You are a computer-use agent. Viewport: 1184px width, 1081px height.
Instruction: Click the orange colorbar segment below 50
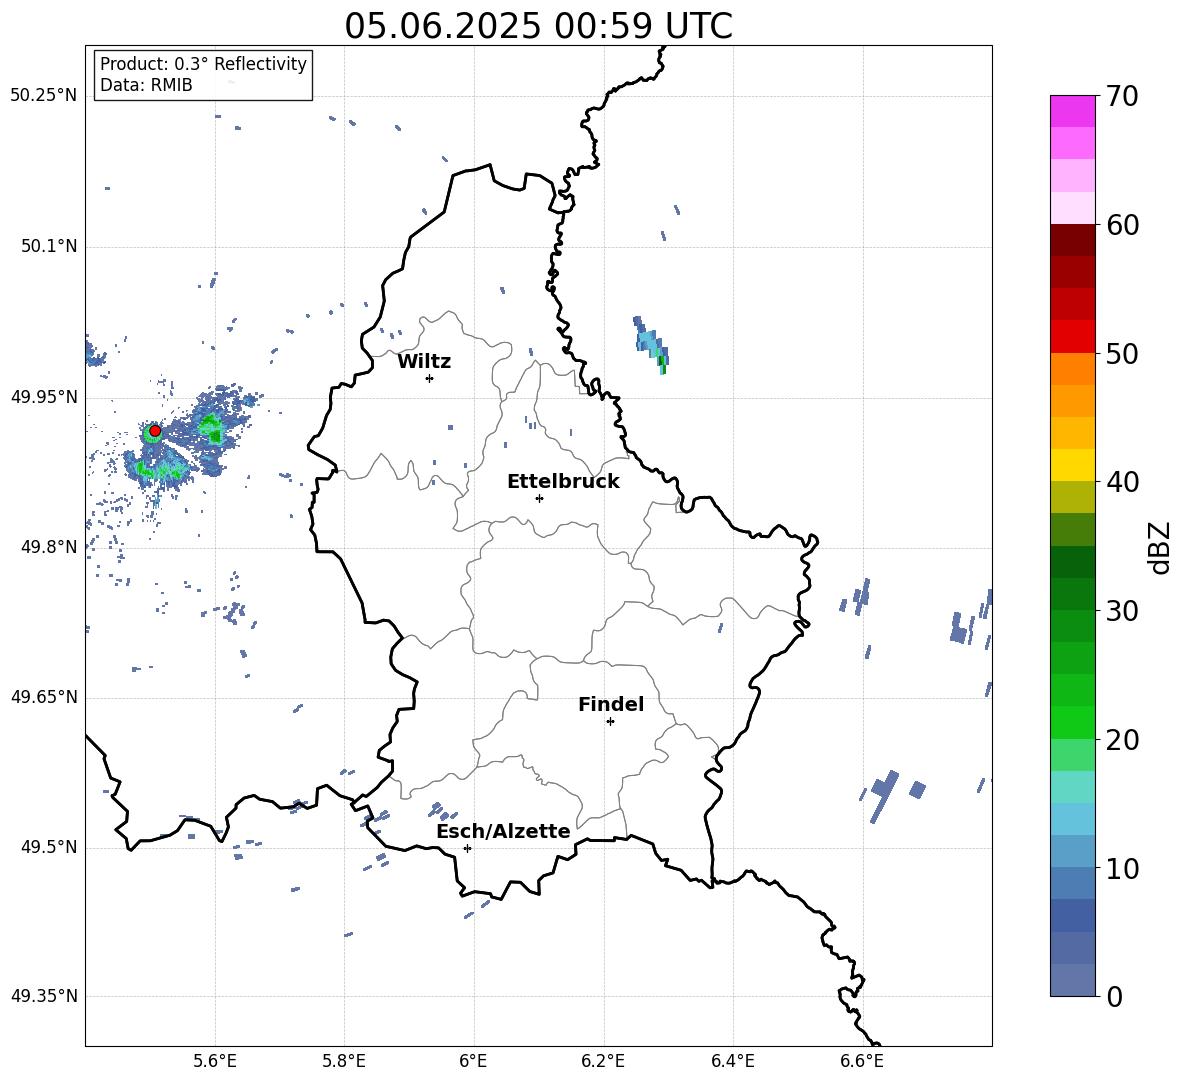(1072, 368)
